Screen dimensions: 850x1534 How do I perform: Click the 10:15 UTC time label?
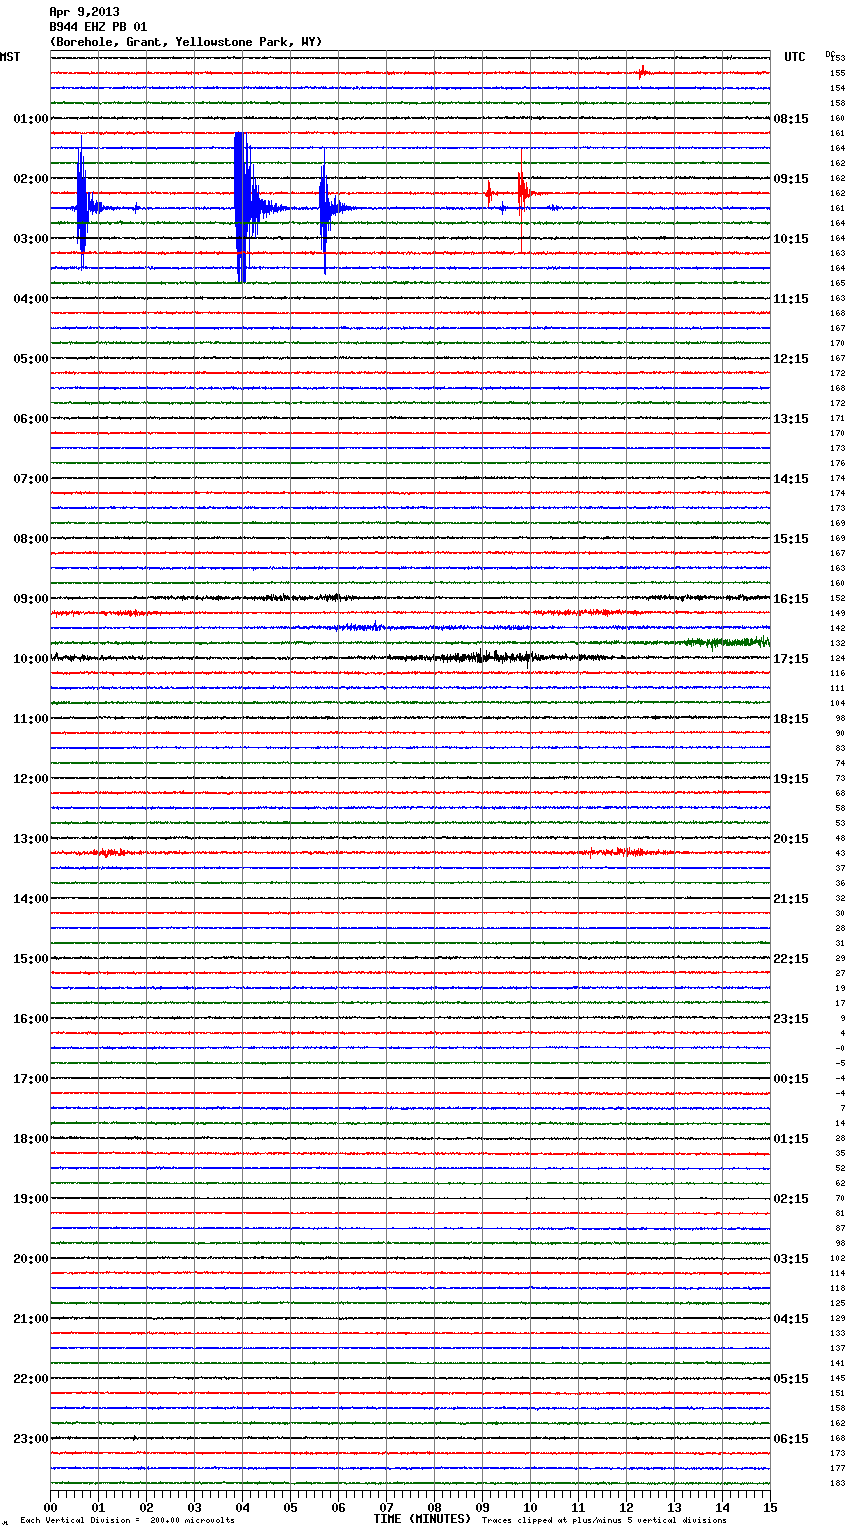pos(791,239)
